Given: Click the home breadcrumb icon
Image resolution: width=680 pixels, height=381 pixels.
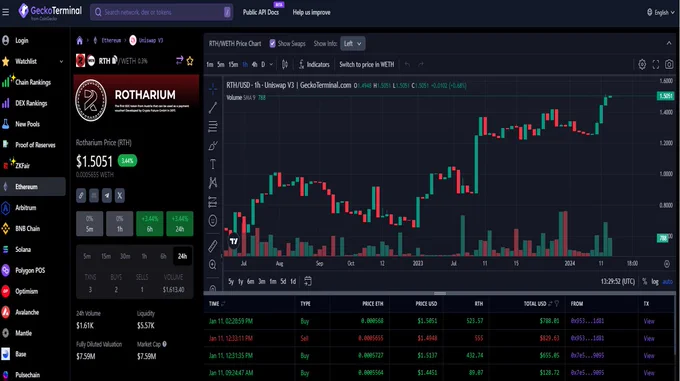Looking at the screenshot, I should (x=79, y=40).
